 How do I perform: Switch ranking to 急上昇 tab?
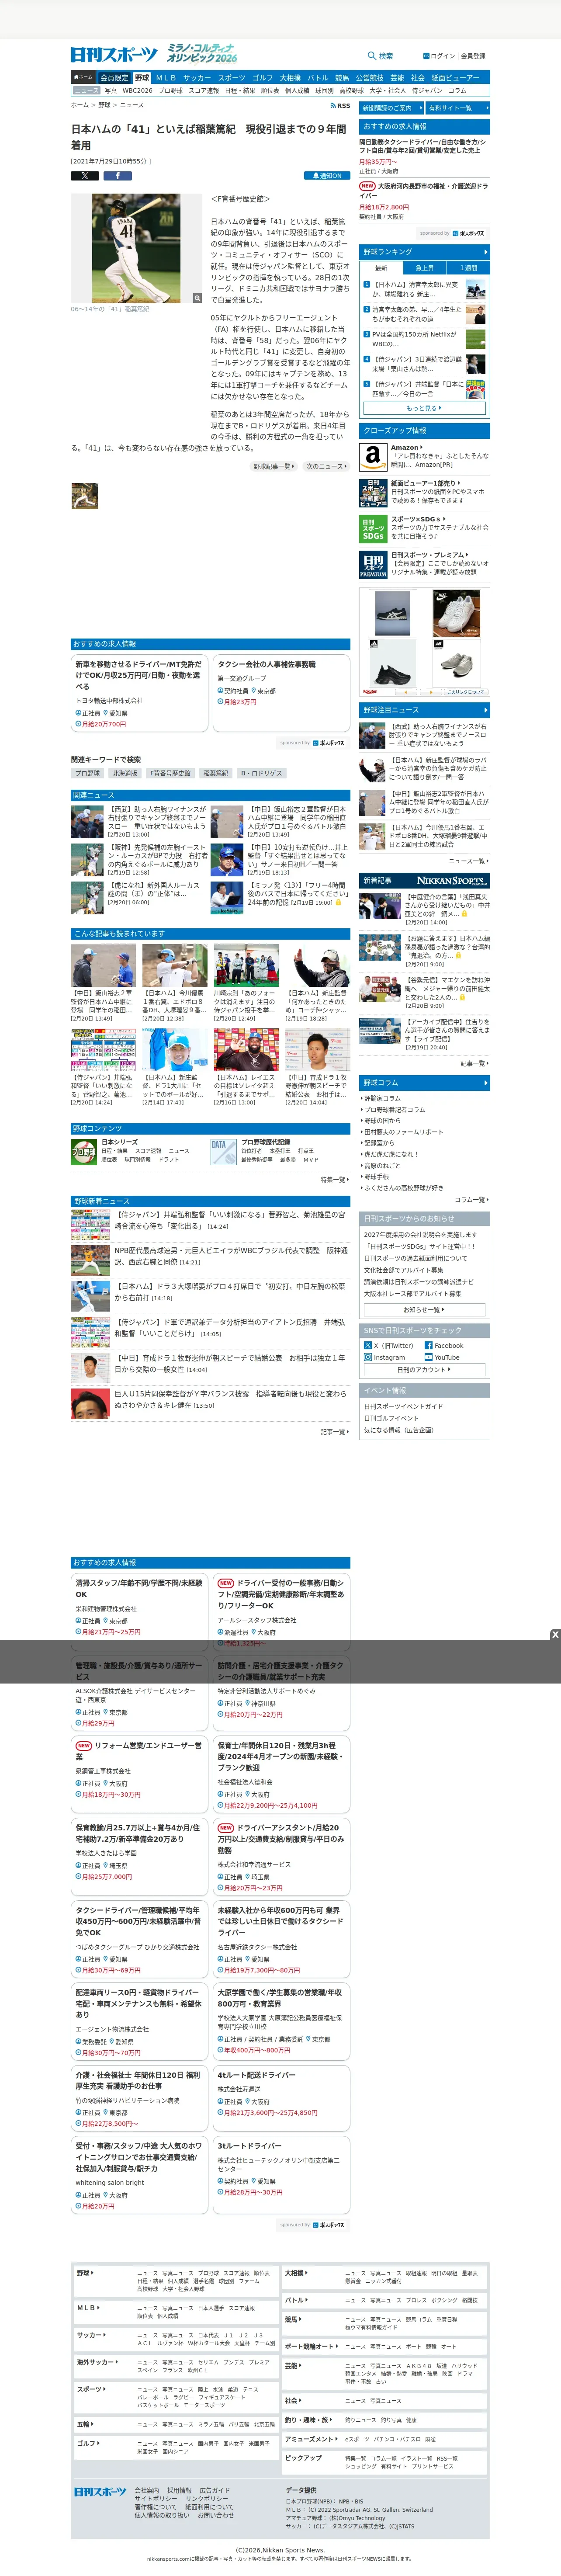coord(425,268)
